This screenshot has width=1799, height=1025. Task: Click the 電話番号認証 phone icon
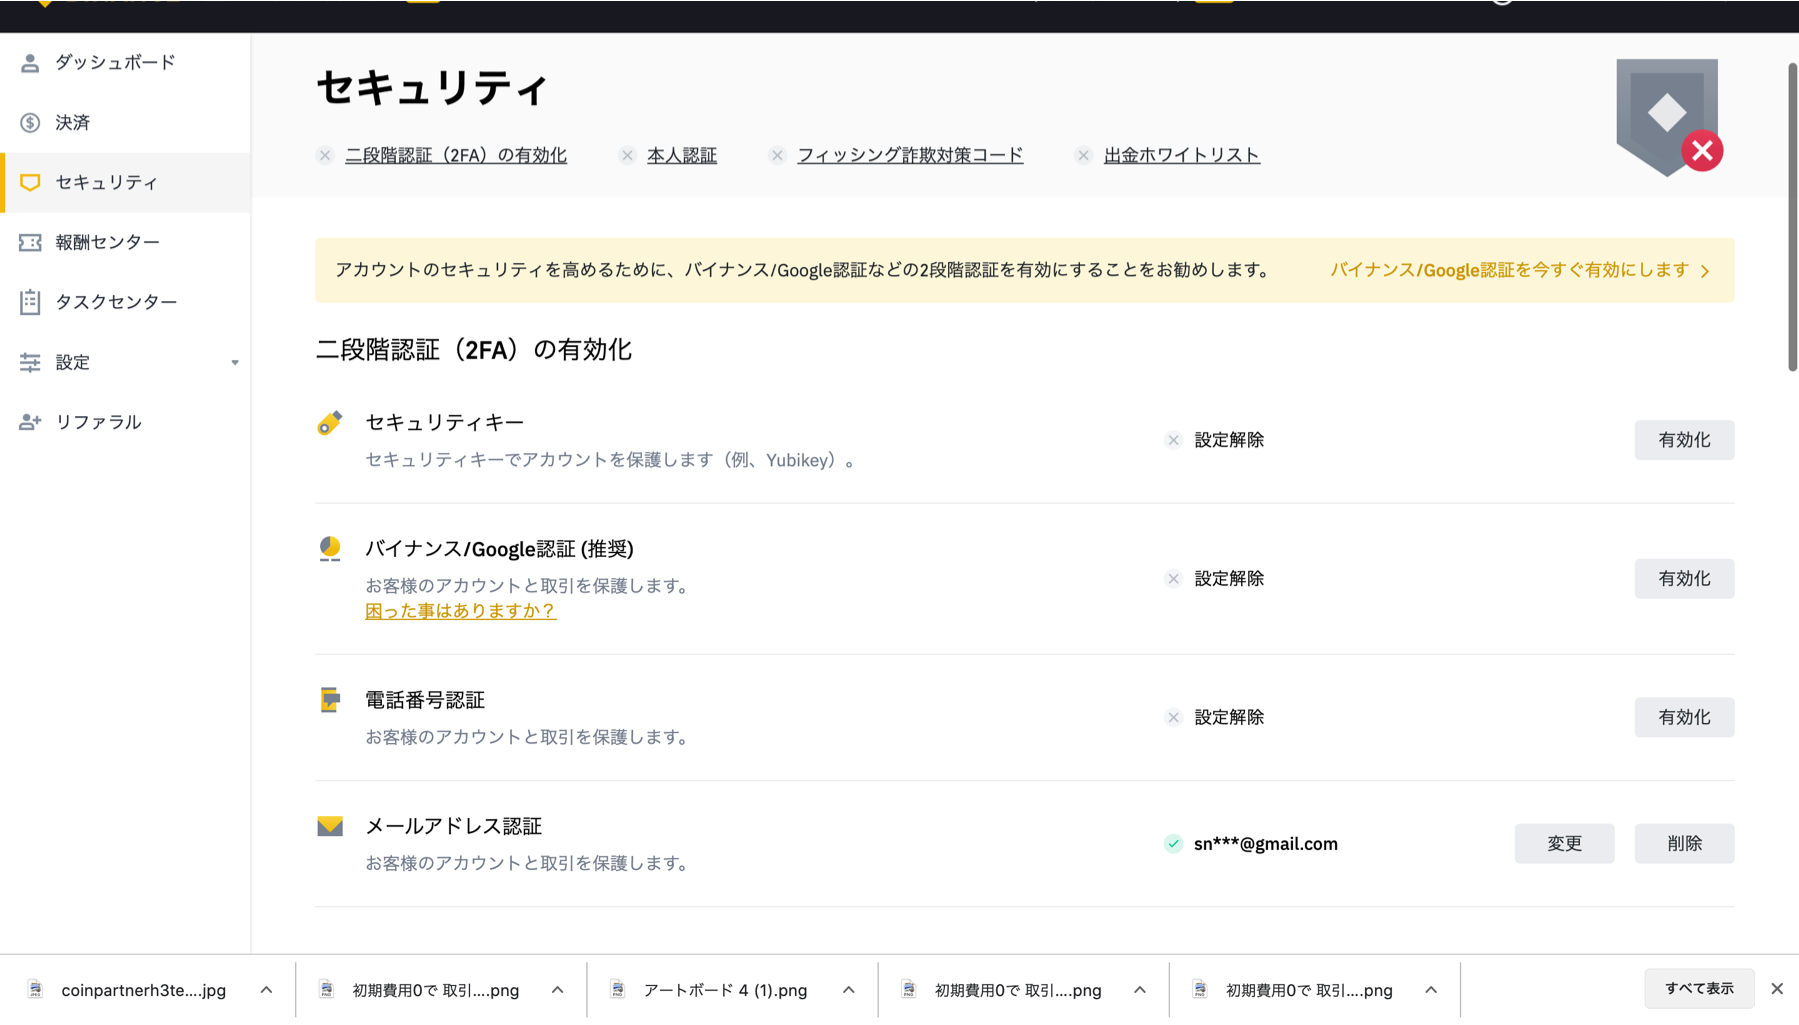tap(330, 700)
